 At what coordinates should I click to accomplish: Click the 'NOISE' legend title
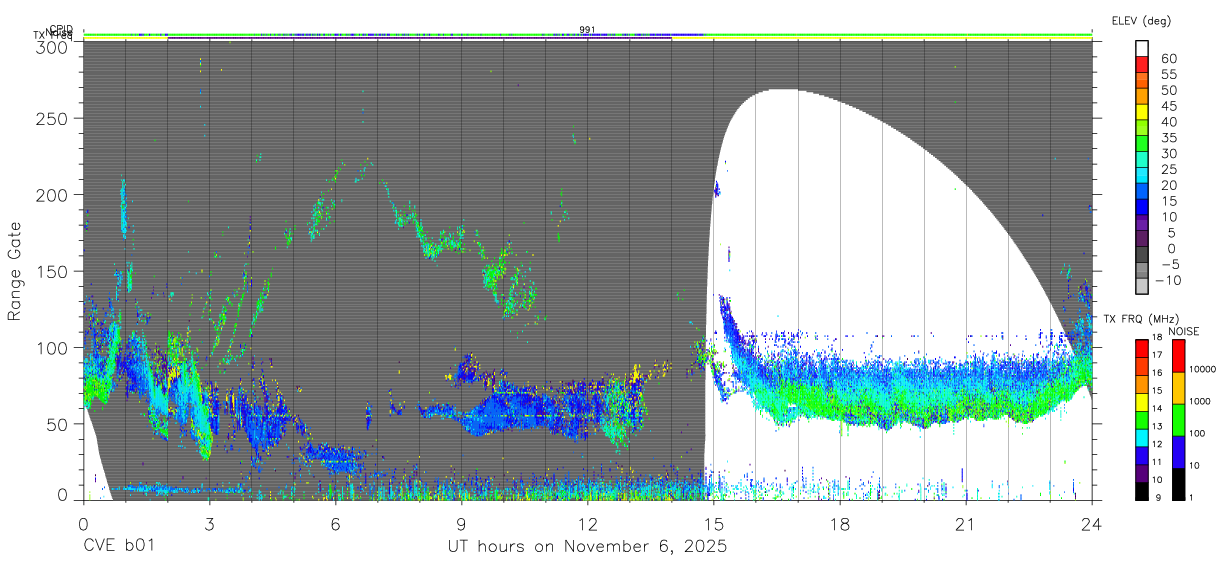click(x=1184, y=331)
